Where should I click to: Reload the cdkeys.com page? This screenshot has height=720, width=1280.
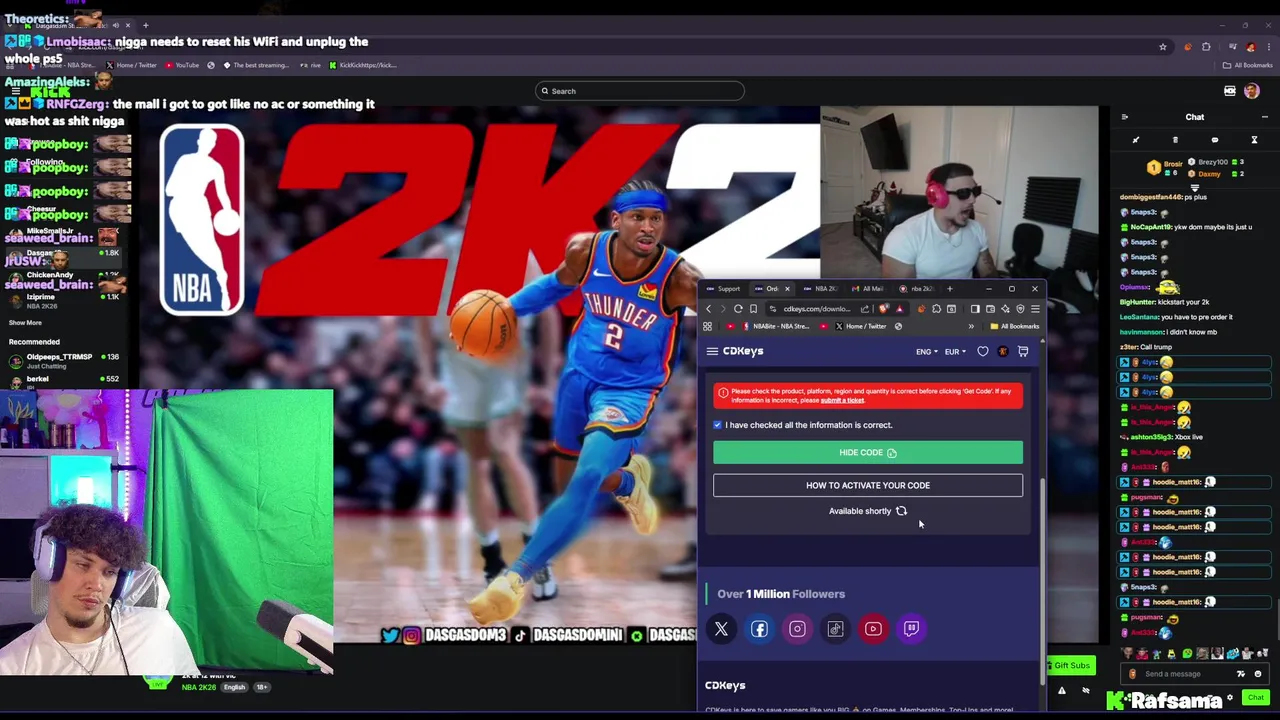738,309
